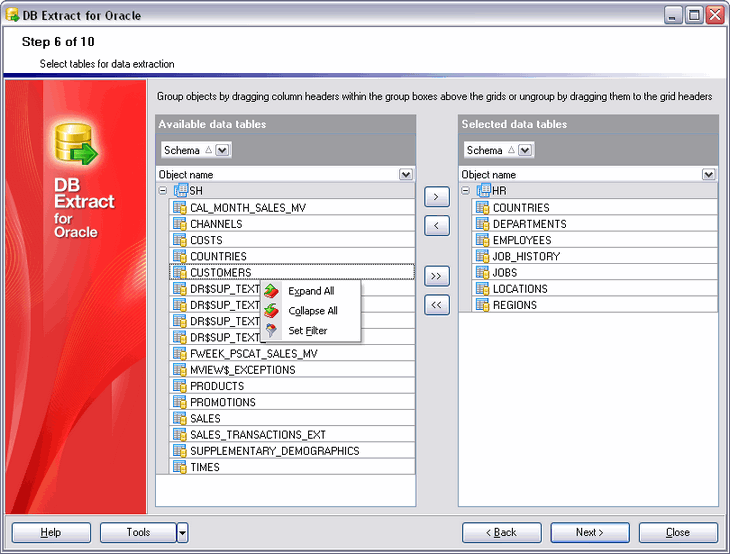The image size is (730, 554).
Task: Click the SALES table icon
Action: pos(180,418)
